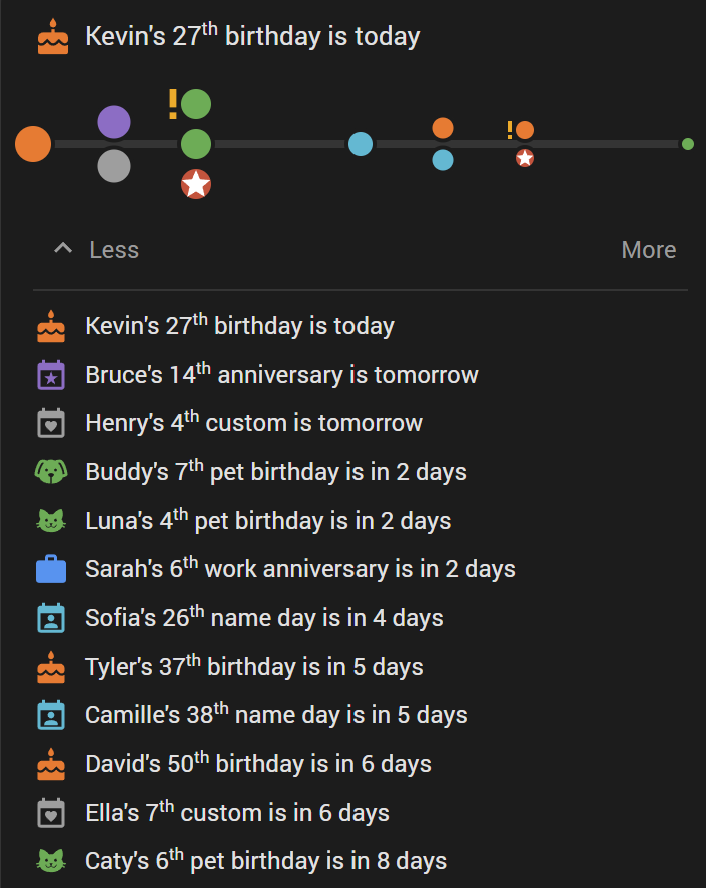Click Sarah's blue briefcase icon
The width and height of the screenshot is (706, 888).
pyautogui.click(x=51, y=569)
